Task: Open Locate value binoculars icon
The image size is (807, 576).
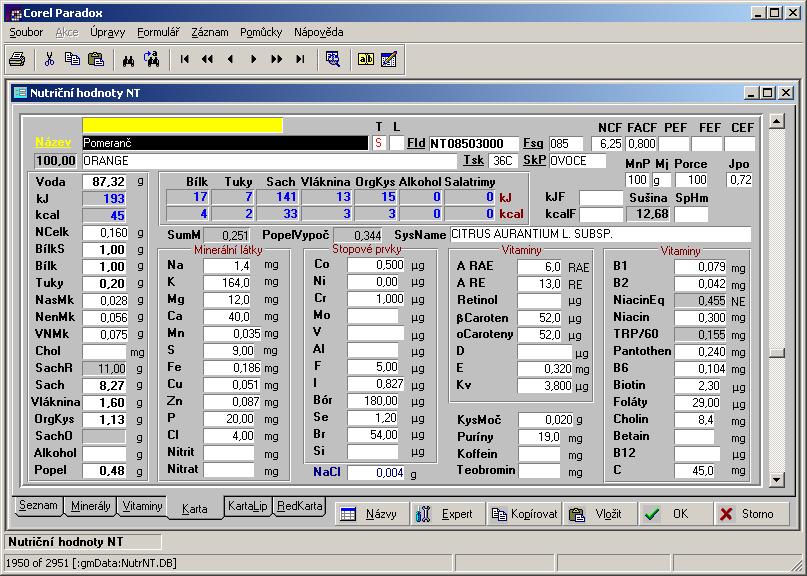Action: (x=128, y=59)
